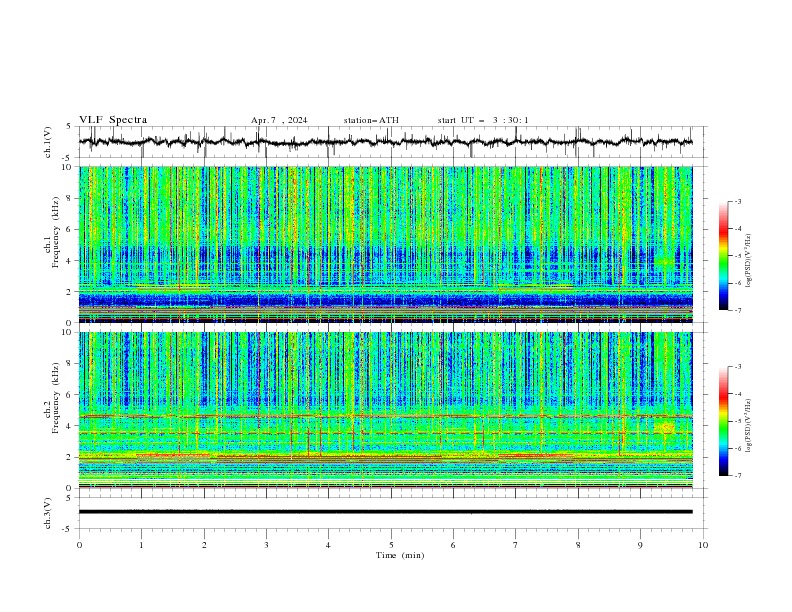This screenshot has width=792, height=612.
Task: Click time axis tick label '9'
Action: [640, 545]
